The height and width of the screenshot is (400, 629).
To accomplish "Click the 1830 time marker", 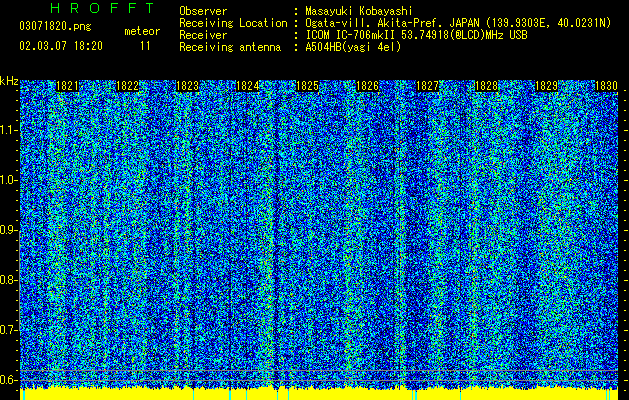I will [x=606, y=86].
